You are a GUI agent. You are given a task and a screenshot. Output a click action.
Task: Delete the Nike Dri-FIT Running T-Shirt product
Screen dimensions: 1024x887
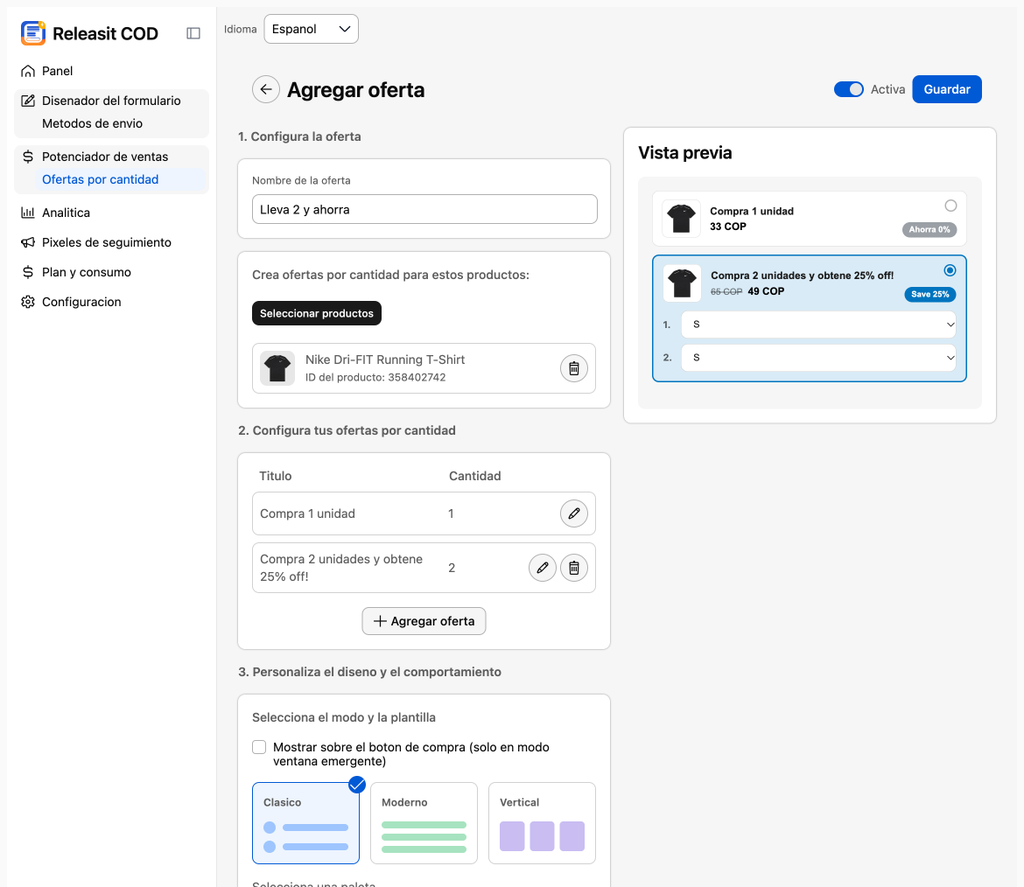point(574,368)
